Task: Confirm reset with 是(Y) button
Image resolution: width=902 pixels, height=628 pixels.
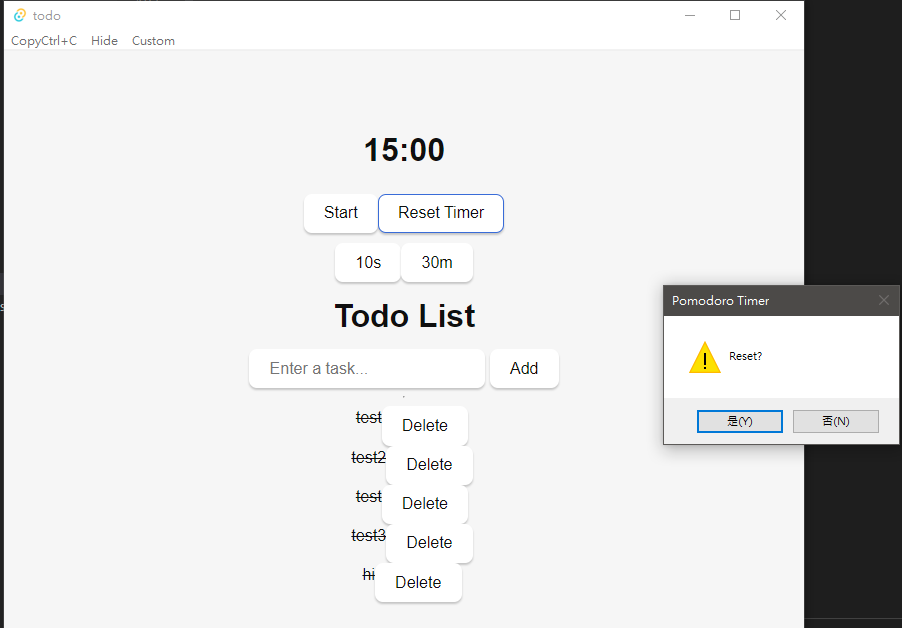Action: click(x=739, y=422)
